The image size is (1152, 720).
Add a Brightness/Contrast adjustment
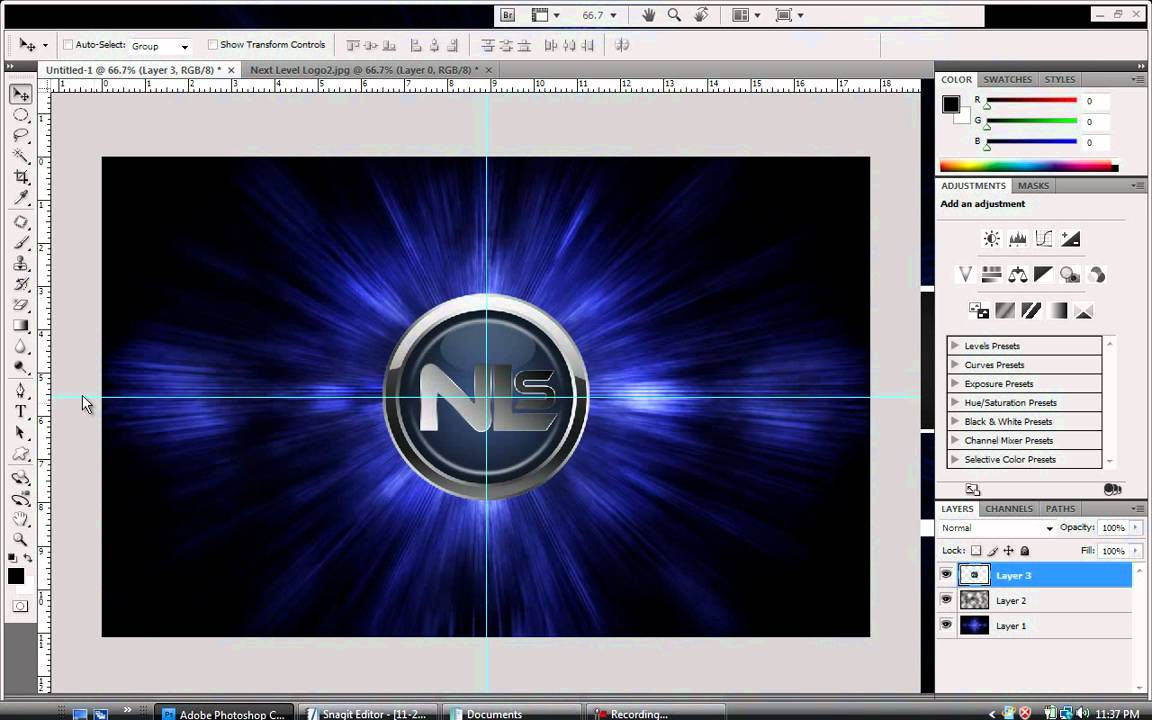991,238
